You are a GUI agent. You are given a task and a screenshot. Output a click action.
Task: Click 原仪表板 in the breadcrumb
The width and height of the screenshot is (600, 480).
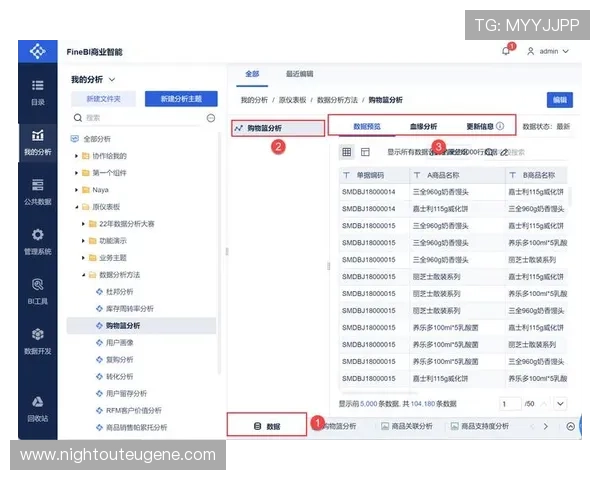pos(292,100)
